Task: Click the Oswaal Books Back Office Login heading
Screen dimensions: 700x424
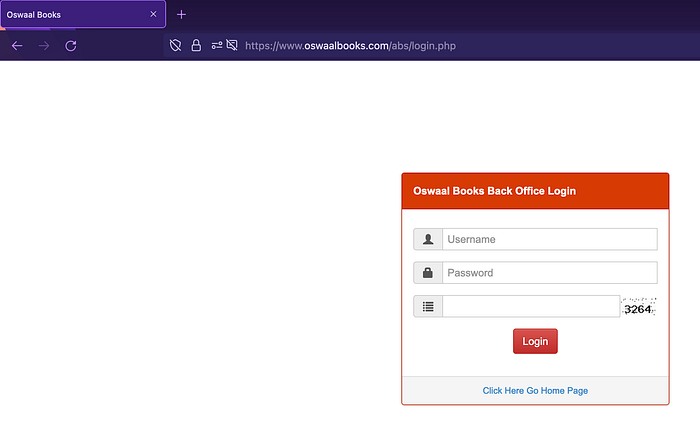Action: [x=494, y=191]
